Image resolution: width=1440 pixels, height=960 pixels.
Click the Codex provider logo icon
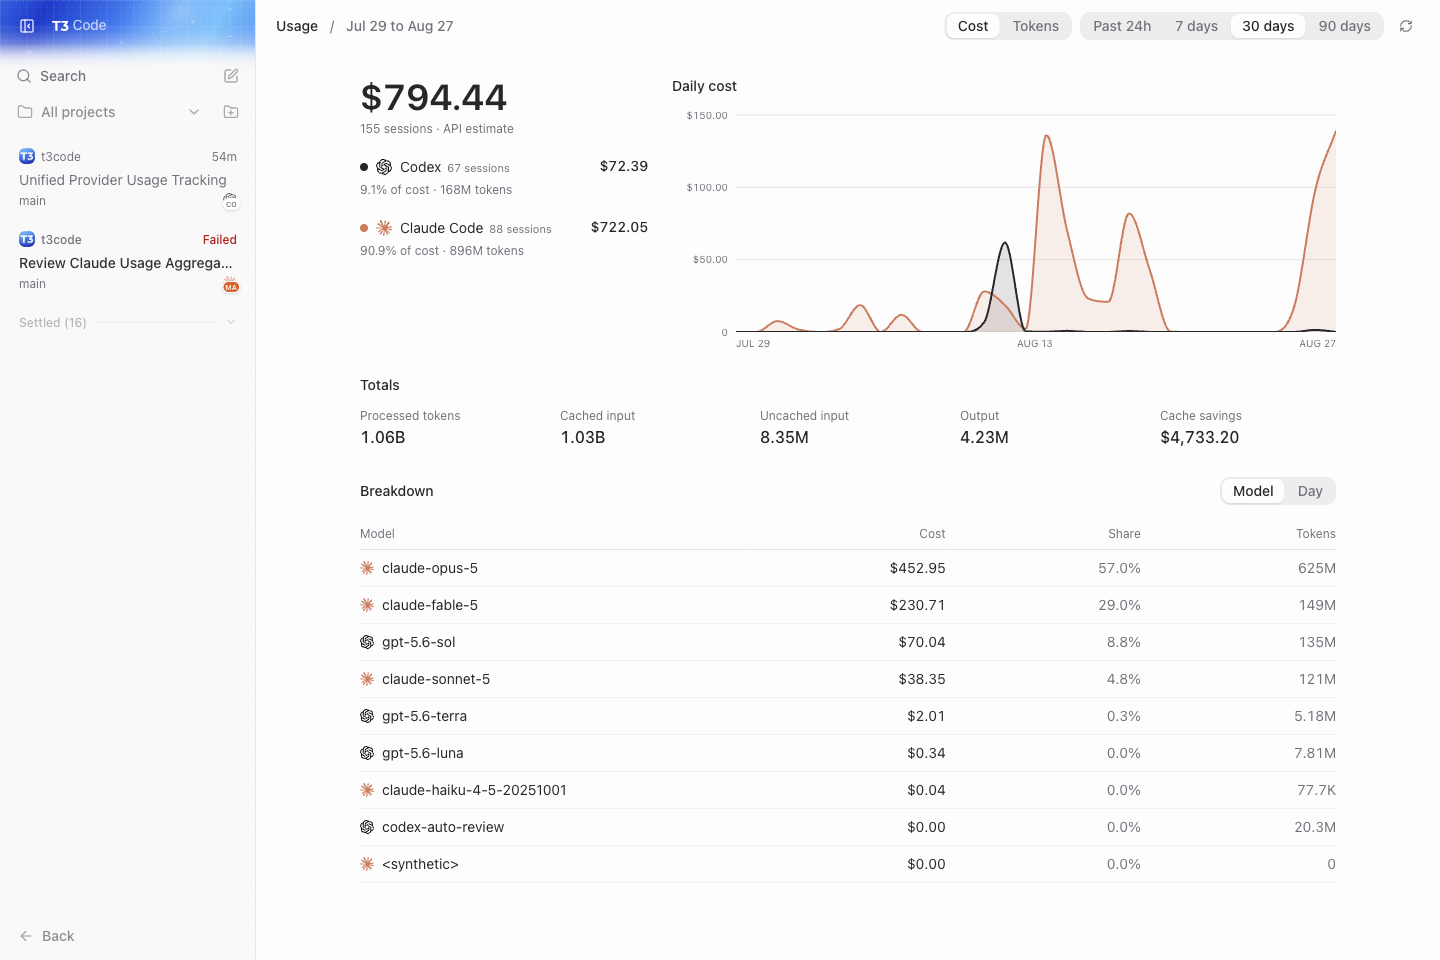[384, 167]
